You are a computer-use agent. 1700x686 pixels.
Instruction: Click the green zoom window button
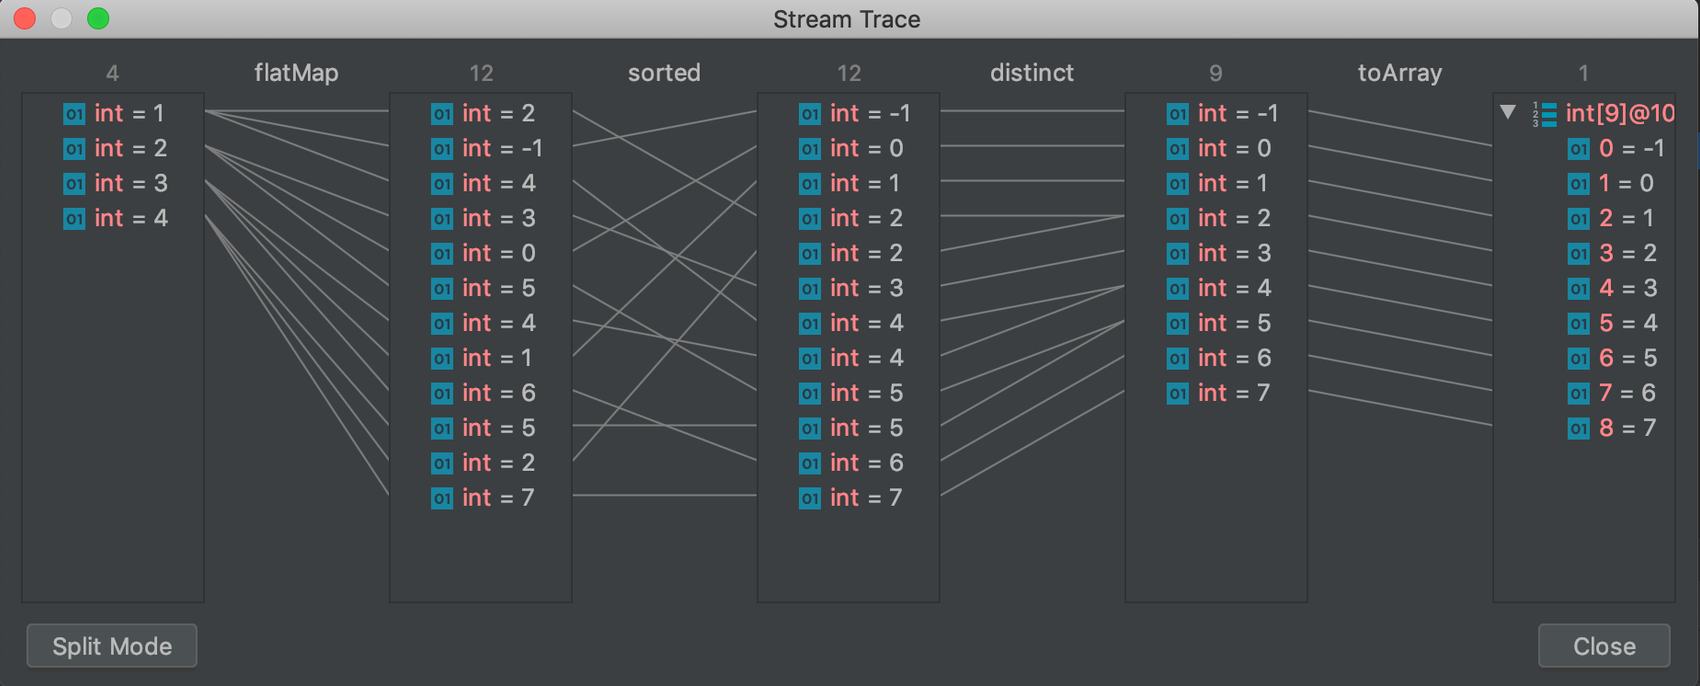[x=98, y=18]
